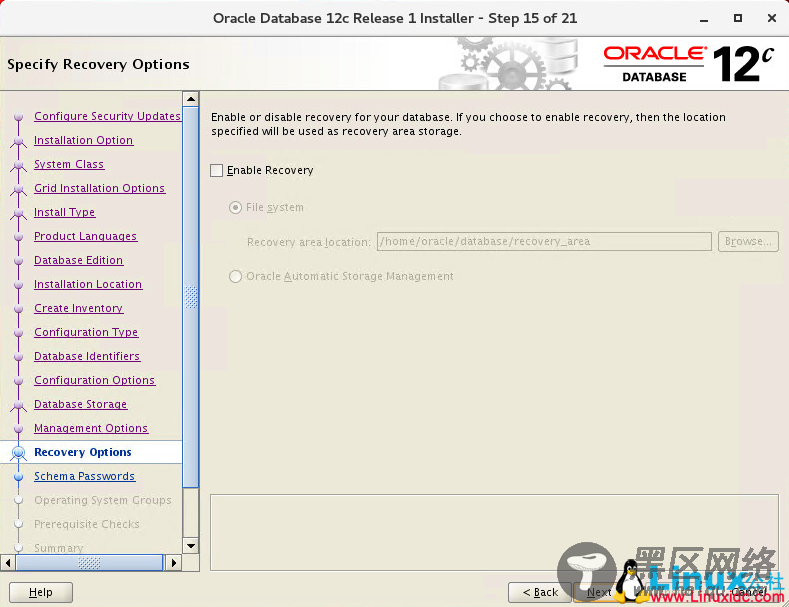The width and height of the screenshot is (789, 607).
Task: Go to Installation Option step
Action: pos(84,140)
